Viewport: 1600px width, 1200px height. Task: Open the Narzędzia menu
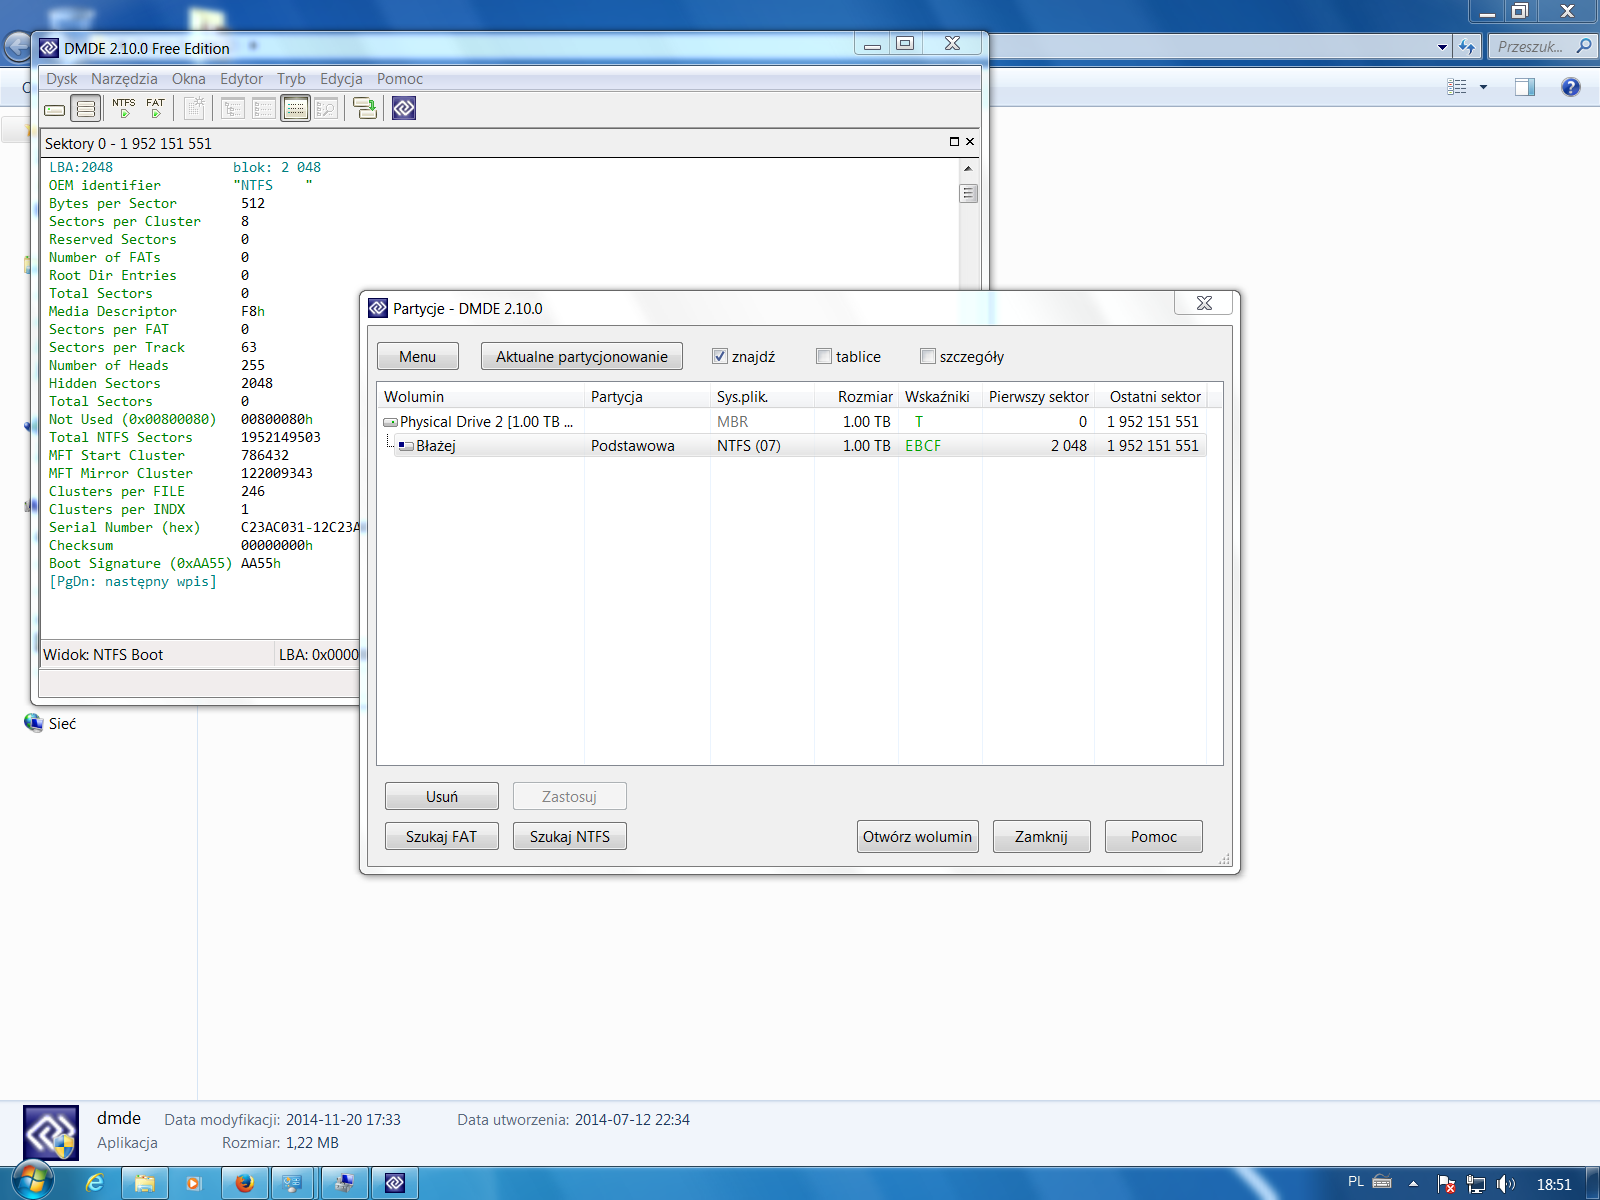tap(124, 79)
